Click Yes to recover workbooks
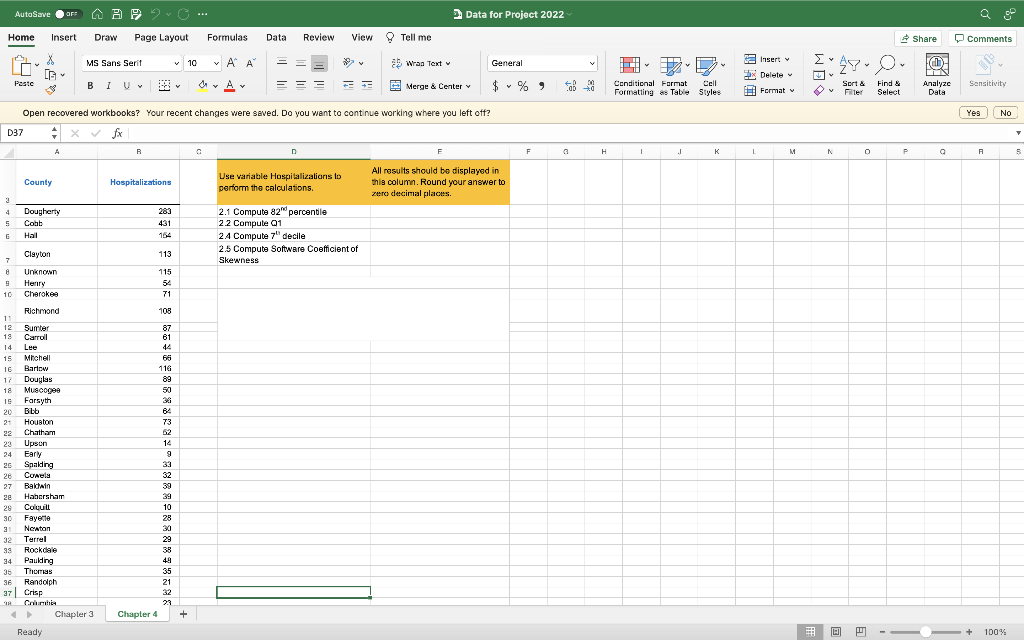The image size is (1024, 640). pyautogui.click(x=972, y=112)
